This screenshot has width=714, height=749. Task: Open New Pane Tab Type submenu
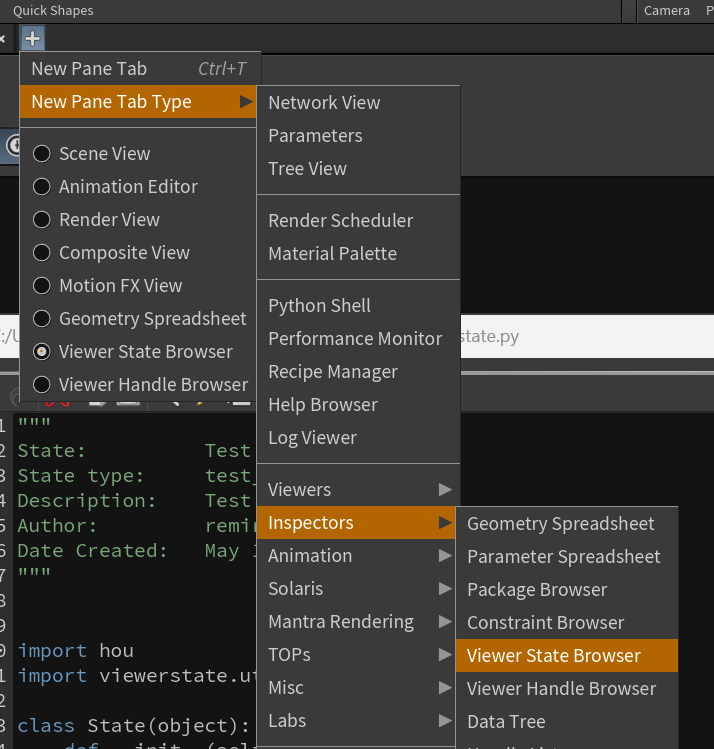pyautogui.click(x=139, y=102)
